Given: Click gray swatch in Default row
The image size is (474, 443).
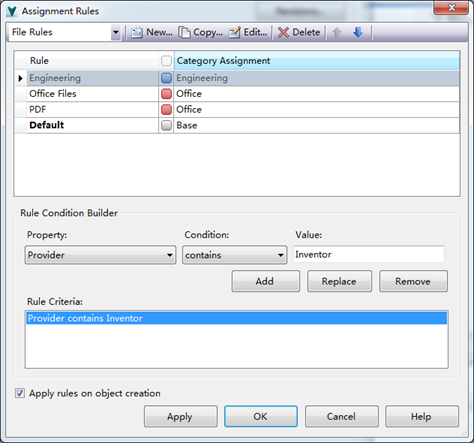Looking at the screenshot, I should click(x=166, y=125).
